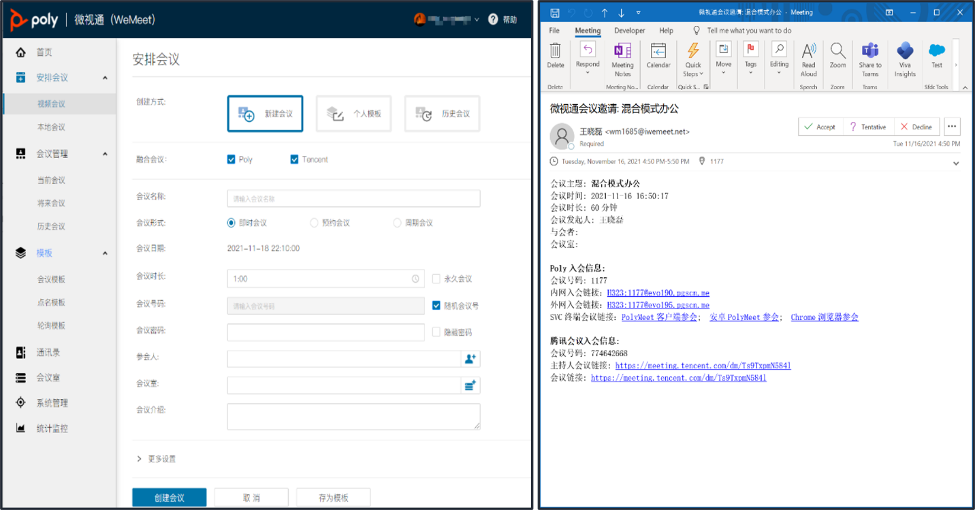Open the Quick Steps lightning icon
977x510 pixels.
tap(693, 51)
